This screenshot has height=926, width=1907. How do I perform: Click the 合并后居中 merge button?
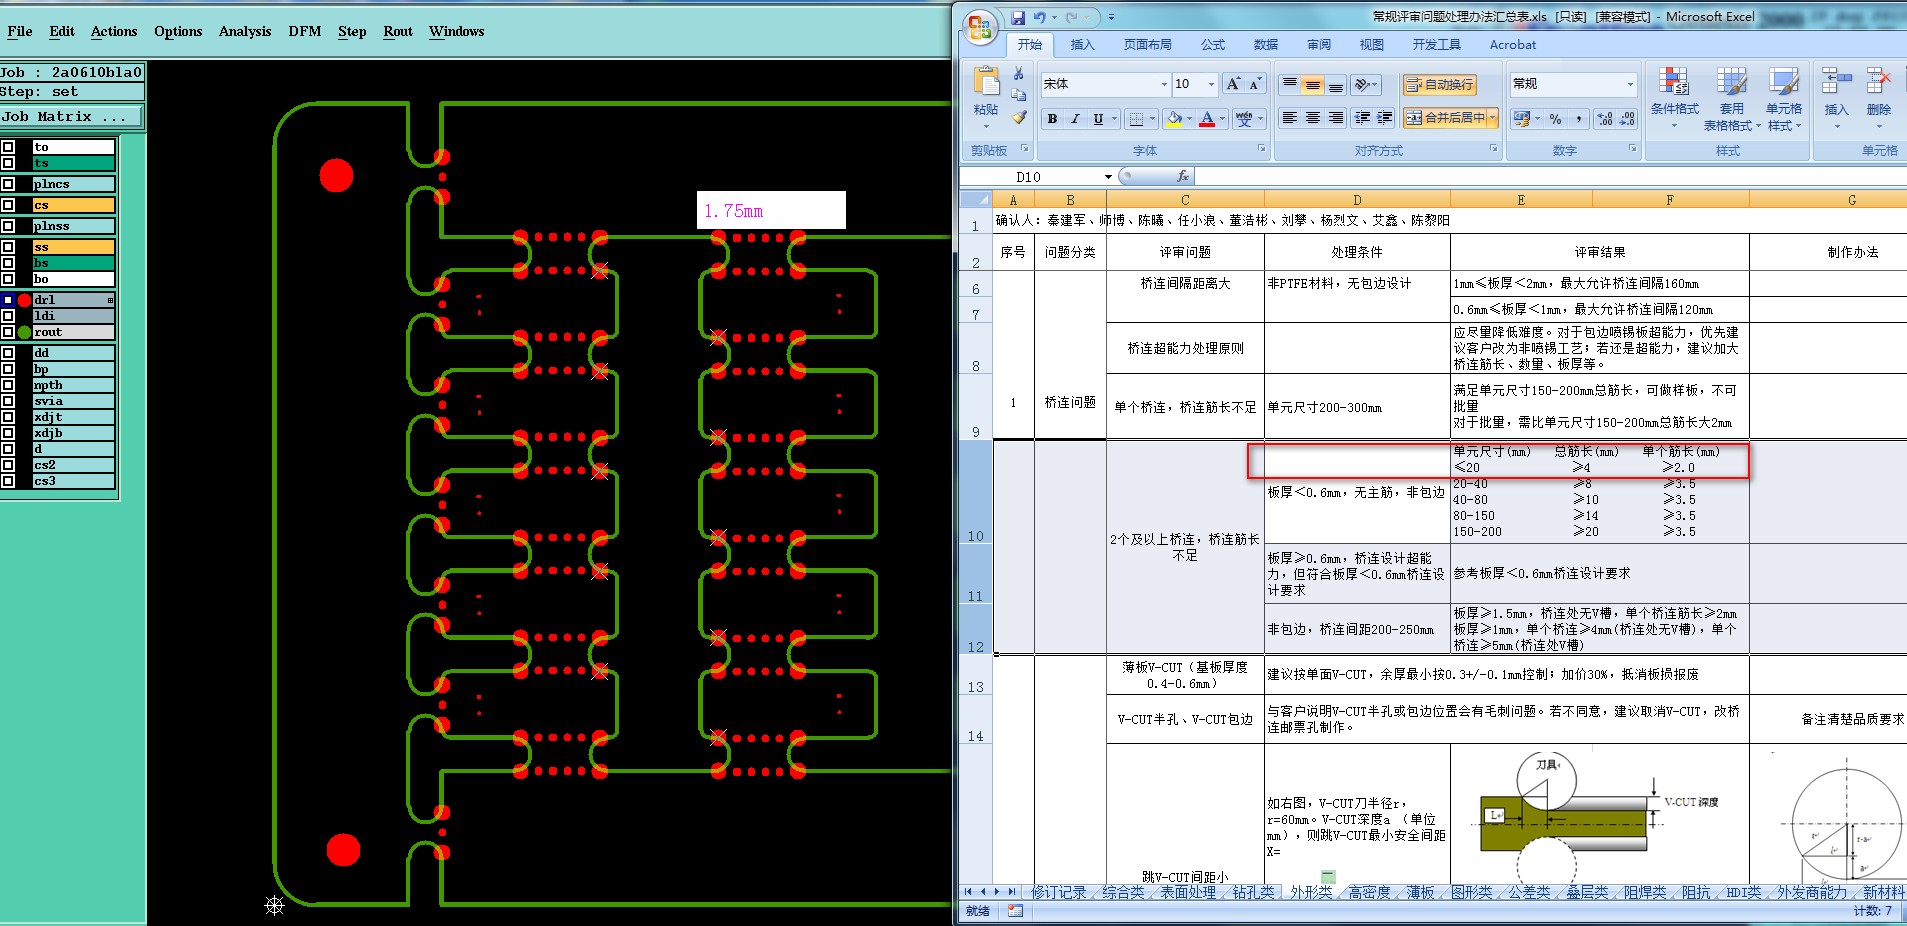click(1444, 118)
